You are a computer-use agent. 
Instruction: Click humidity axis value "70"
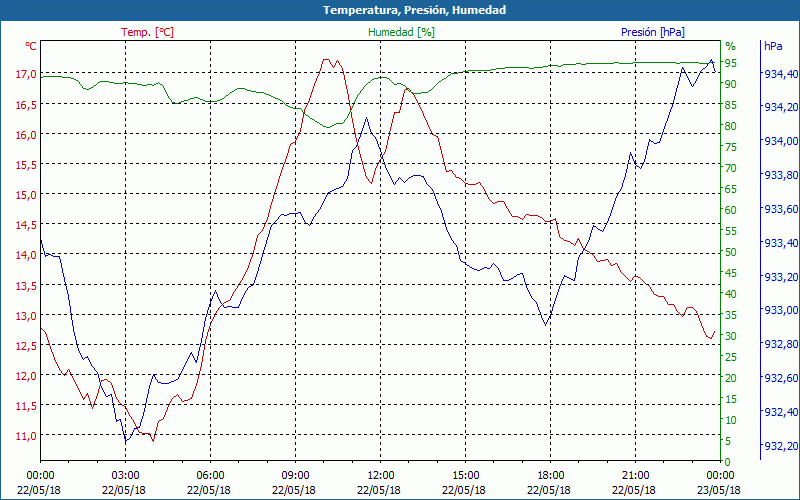731,168
